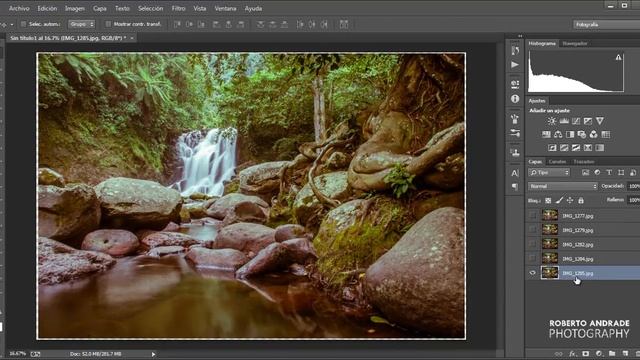640x360 pixels.
Task: Select the Ajustes panel tab
Action: (x=537, y=100)
